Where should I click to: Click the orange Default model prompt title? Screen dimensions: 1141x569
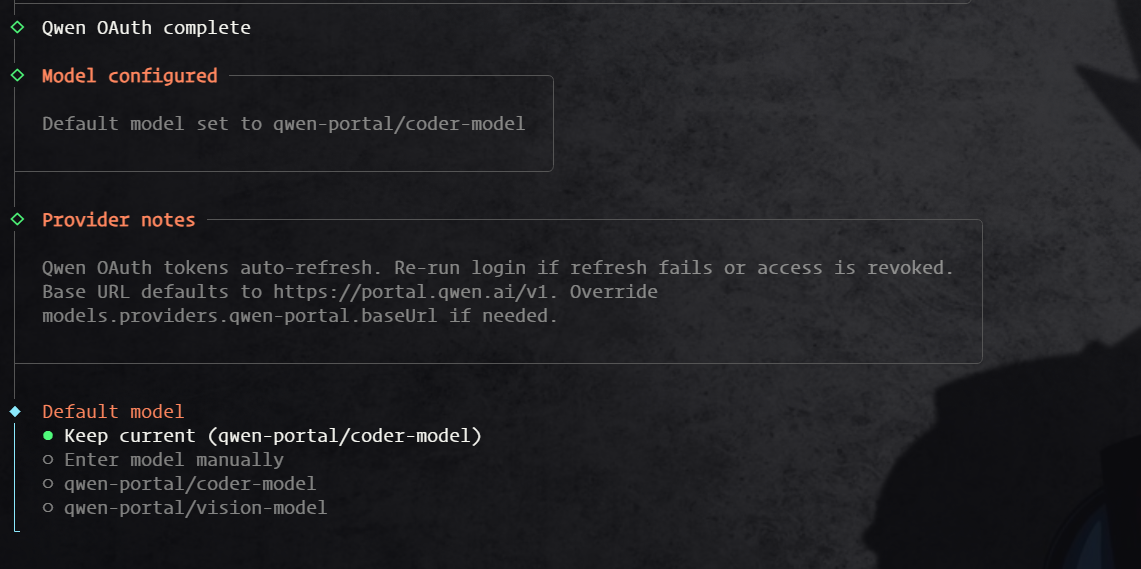coord(113,412)
